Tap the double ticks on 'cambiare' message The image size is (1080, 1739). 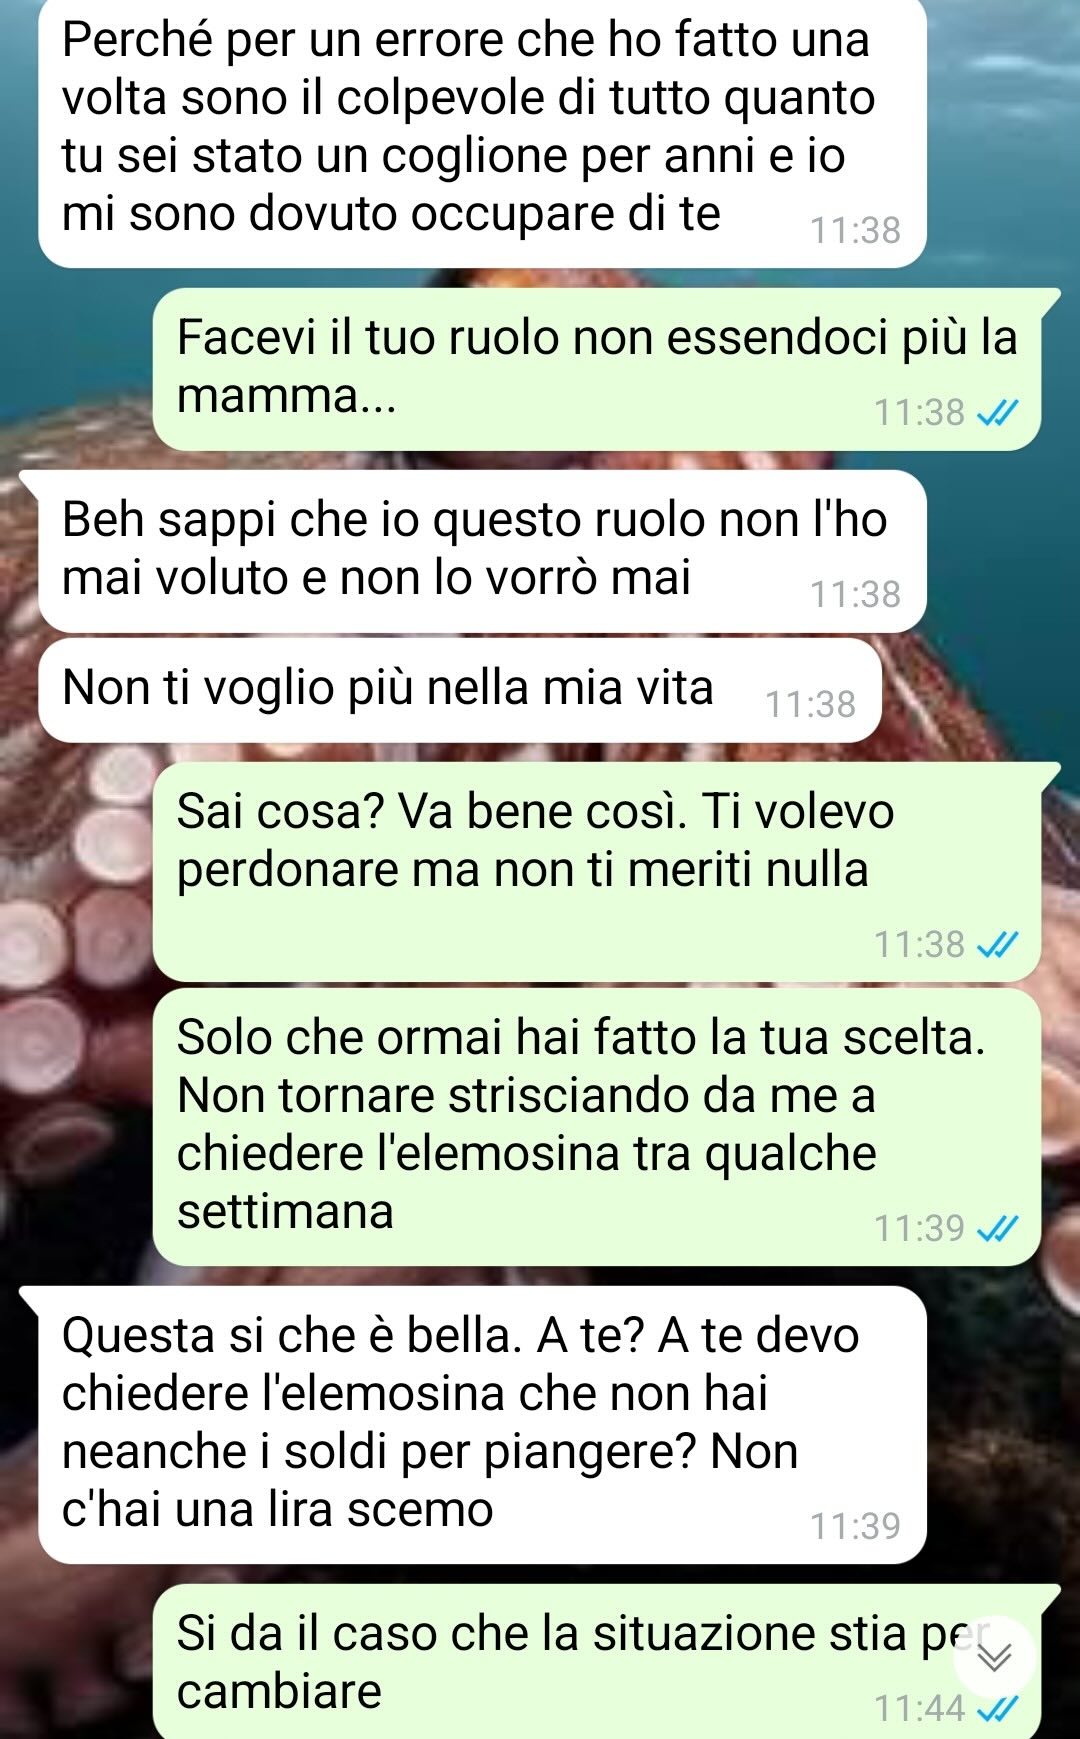(x=997, y=1708)
